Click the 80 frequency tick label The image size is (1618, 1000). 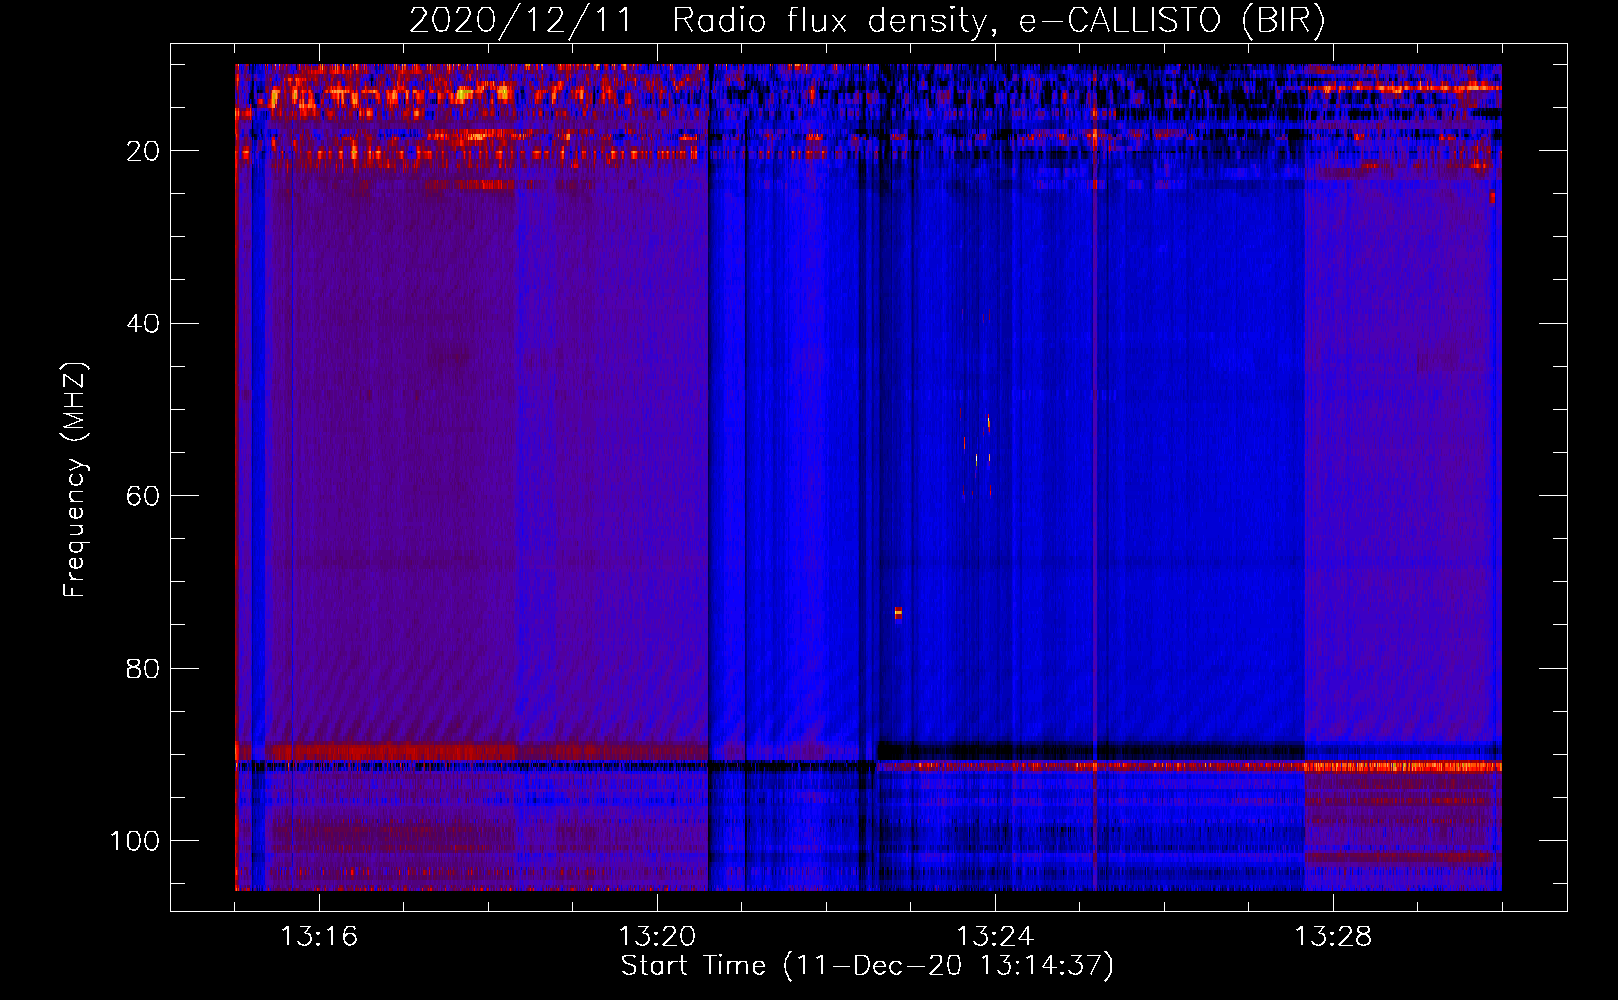click(x=143, y=668)
